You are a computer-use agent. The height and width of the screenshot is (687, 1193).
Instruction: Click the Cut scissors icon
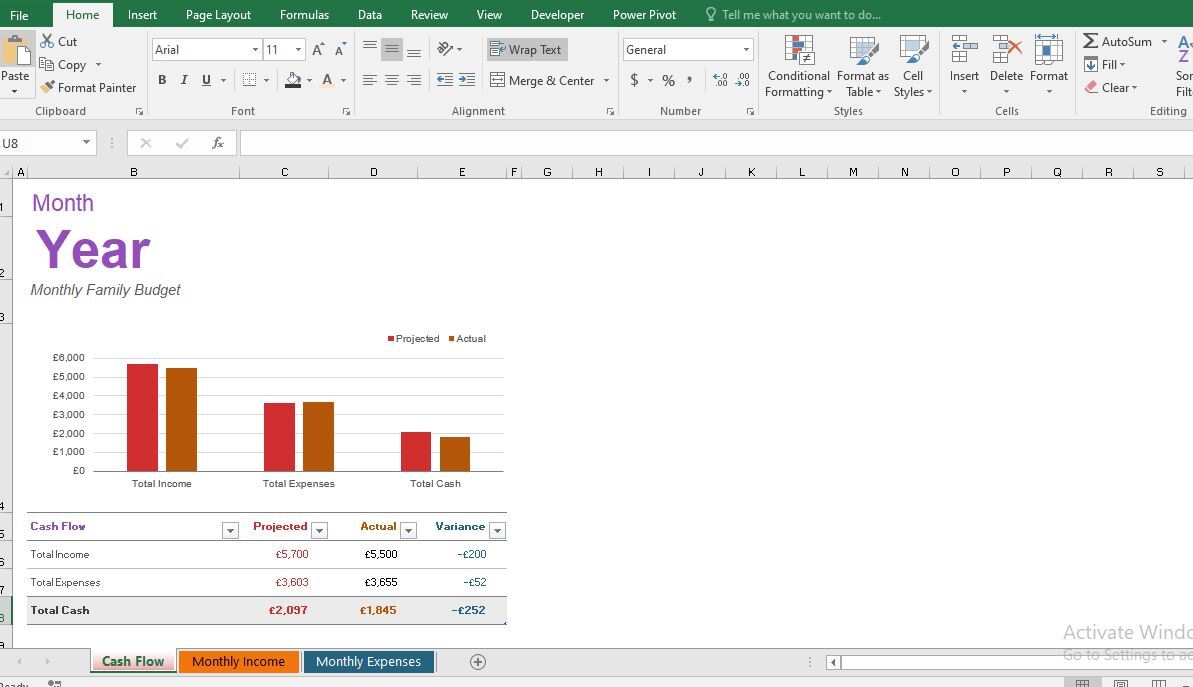pyautogui.click(x=47, y=41)
